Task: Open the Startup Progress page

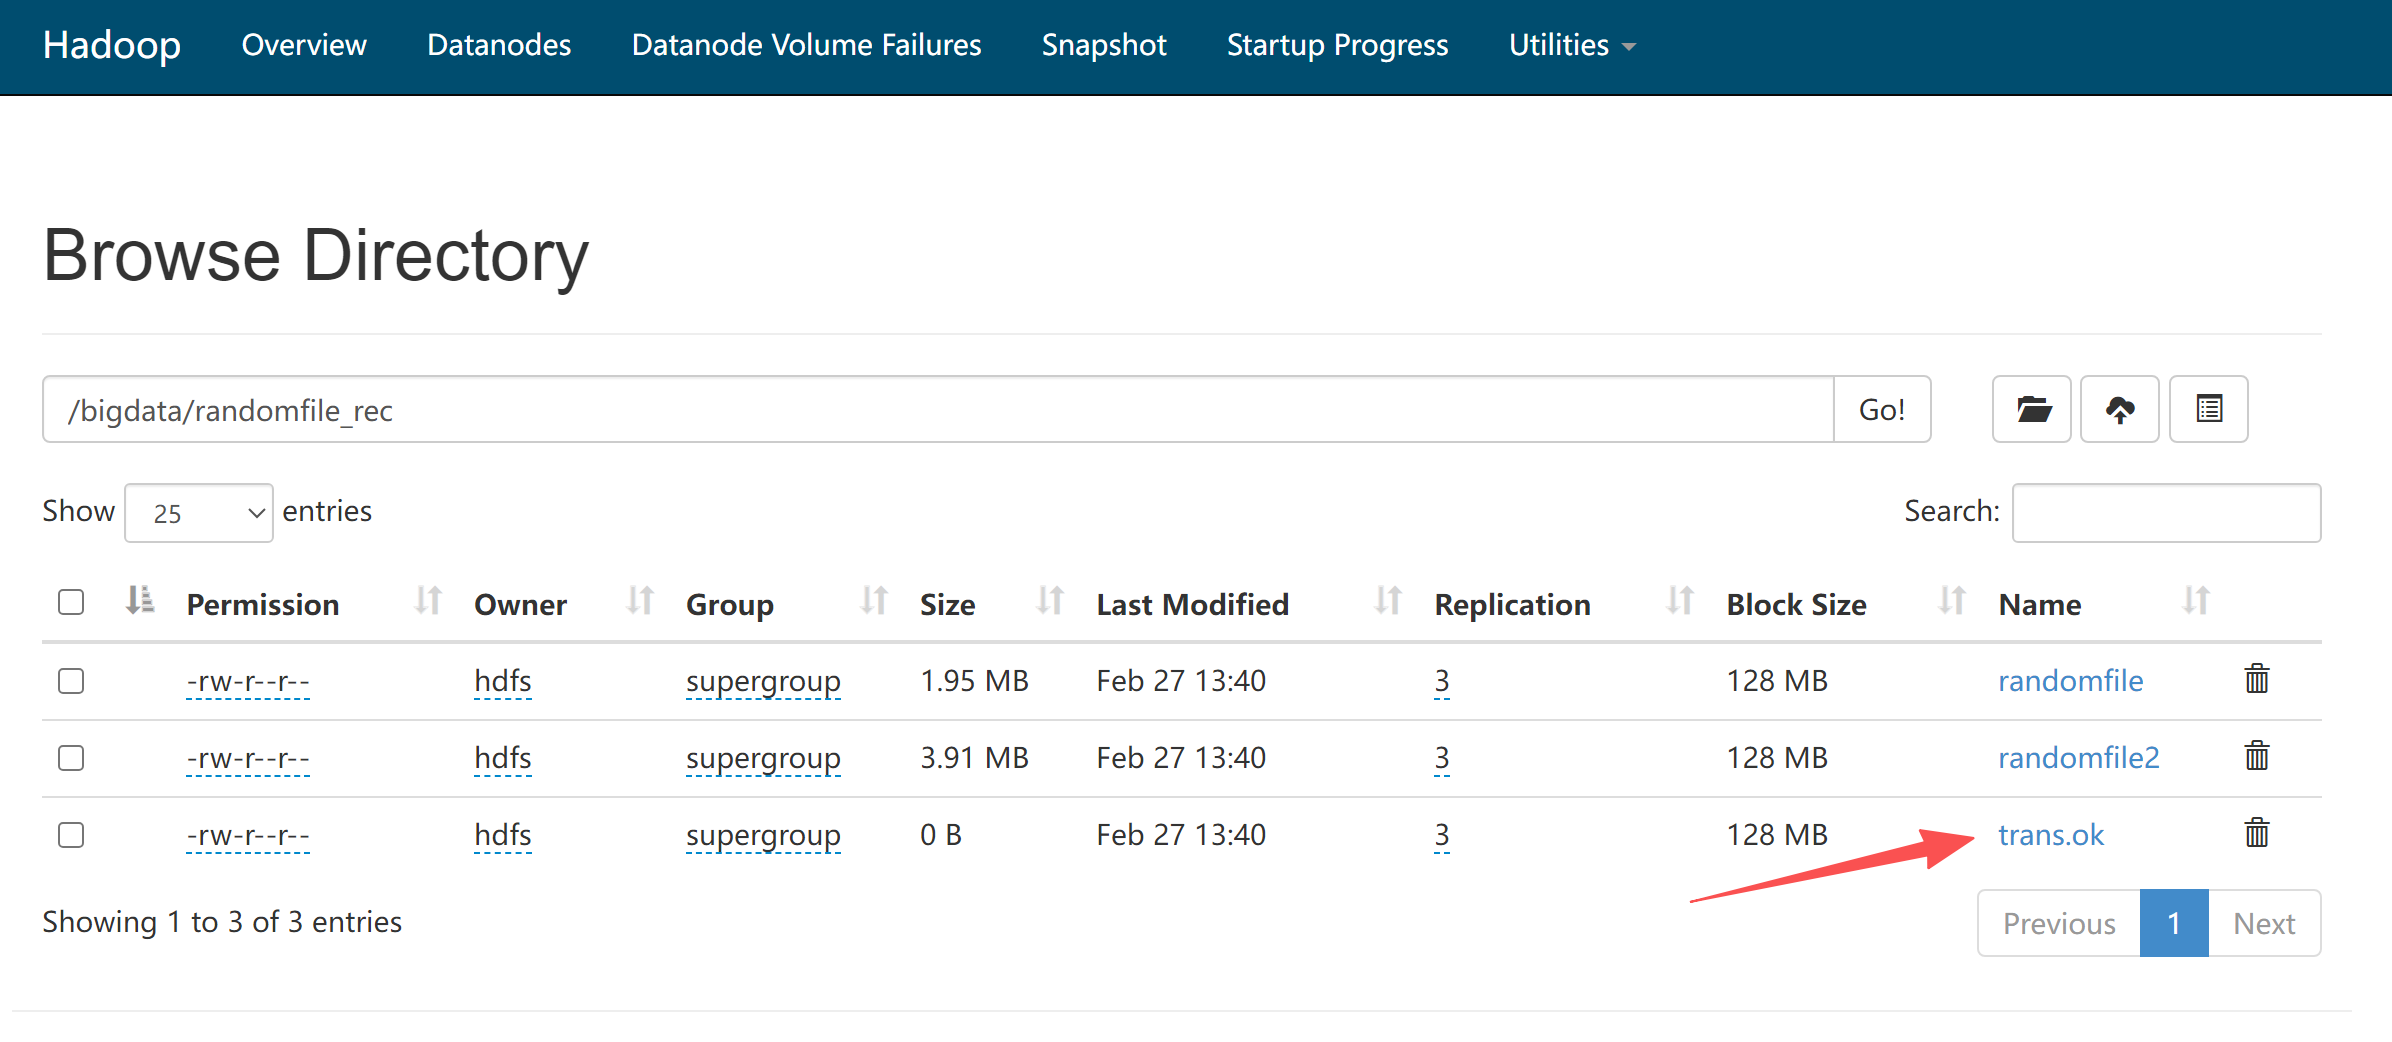Action: (1337, 45)
